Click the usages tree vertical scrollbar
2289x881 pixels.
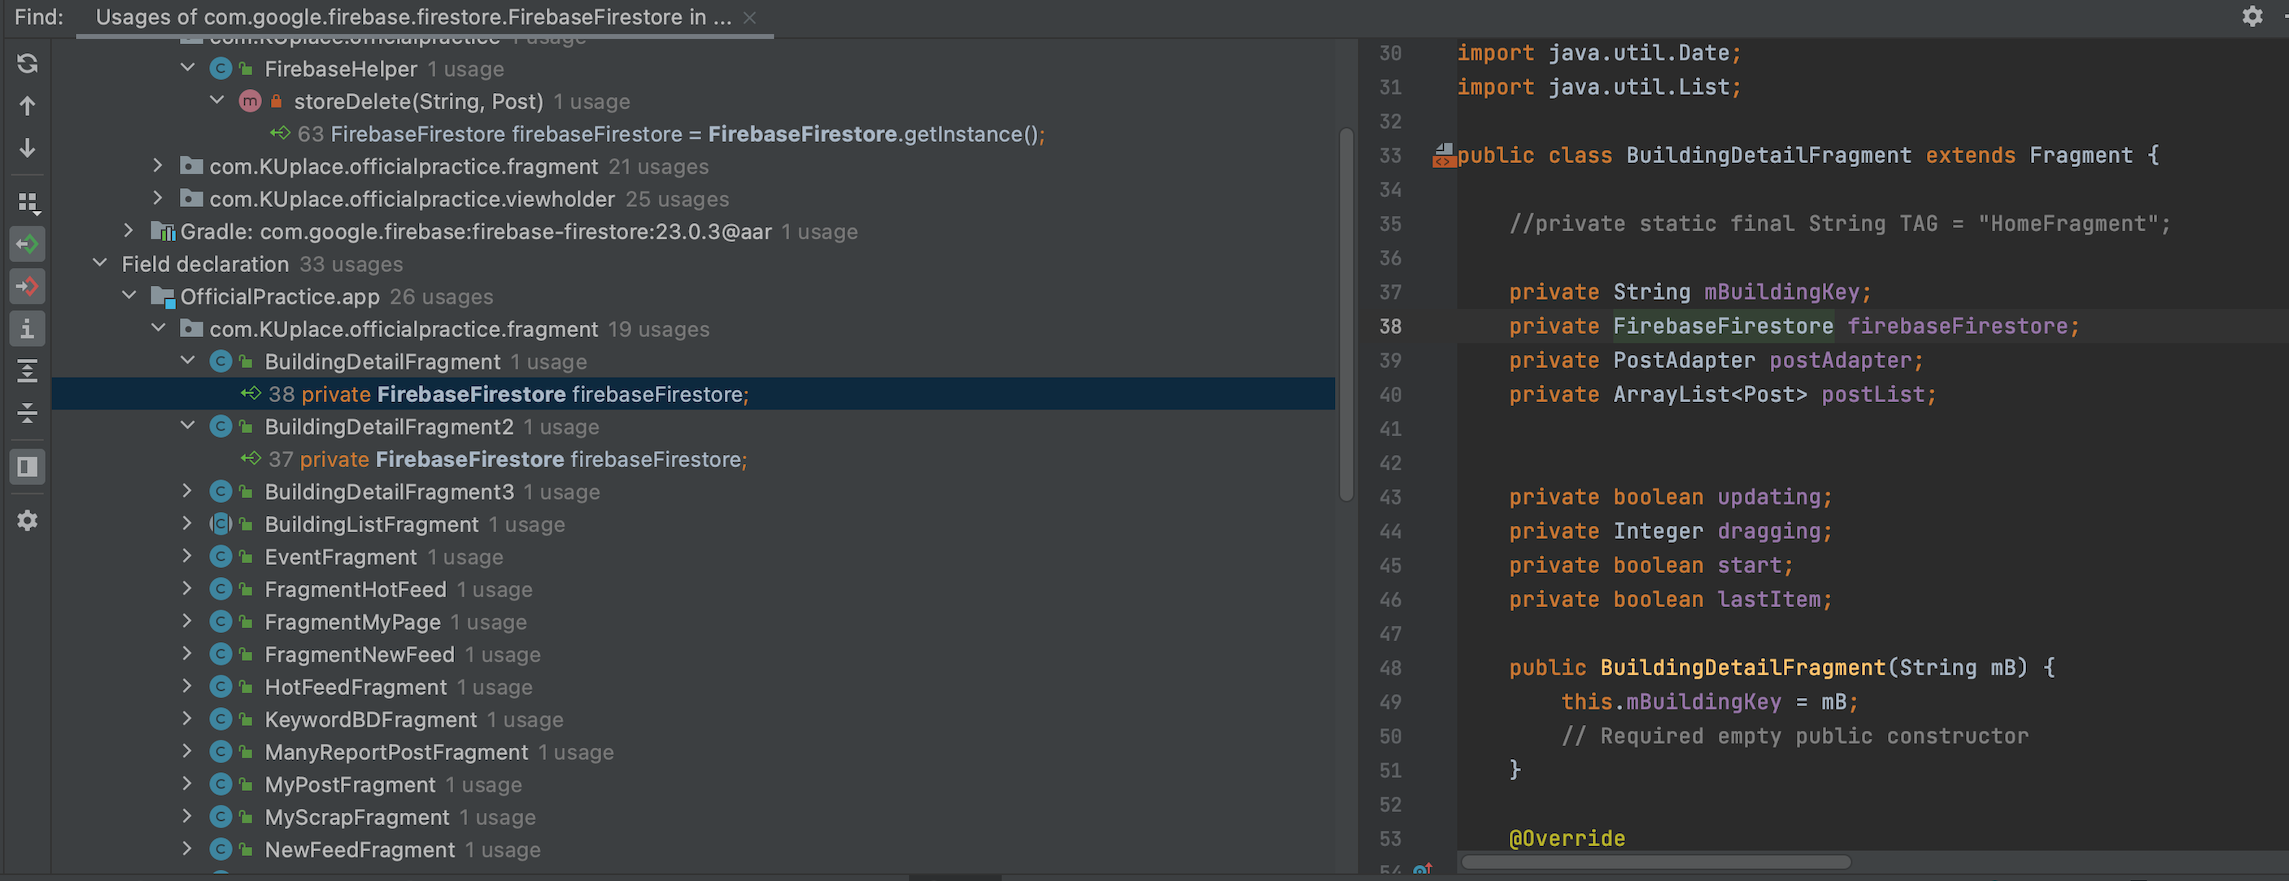[x=1346, y=314]
